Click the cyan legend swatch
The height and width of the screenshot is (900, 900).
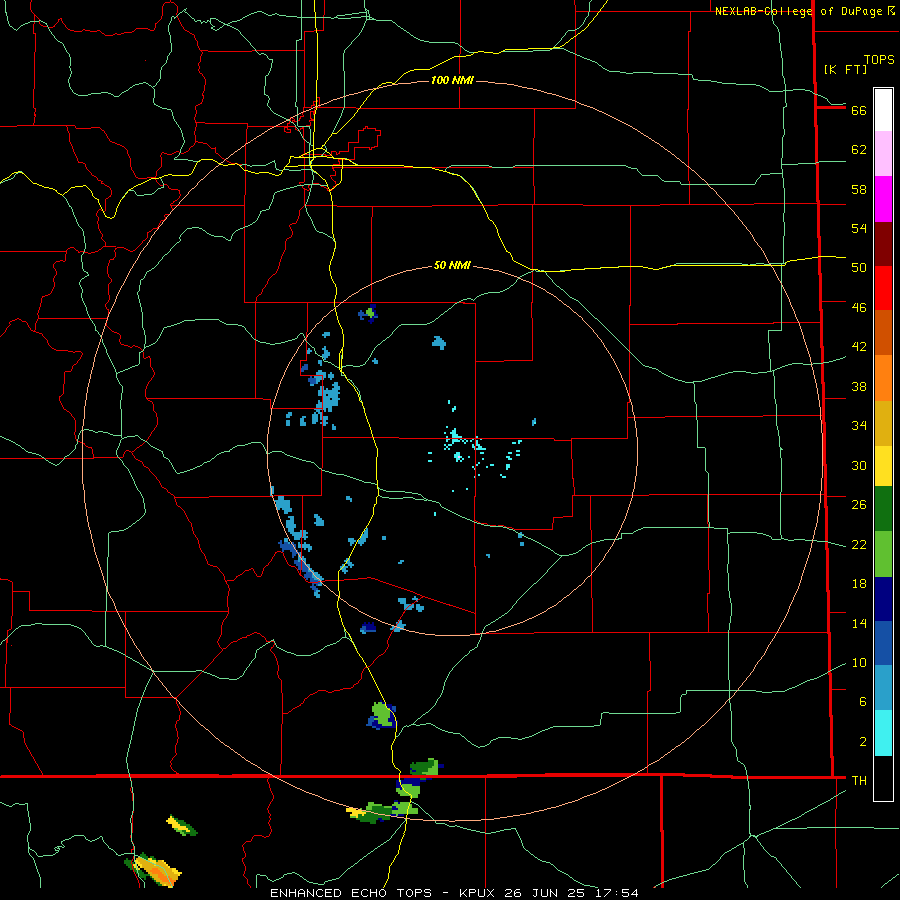coord(883,733)
